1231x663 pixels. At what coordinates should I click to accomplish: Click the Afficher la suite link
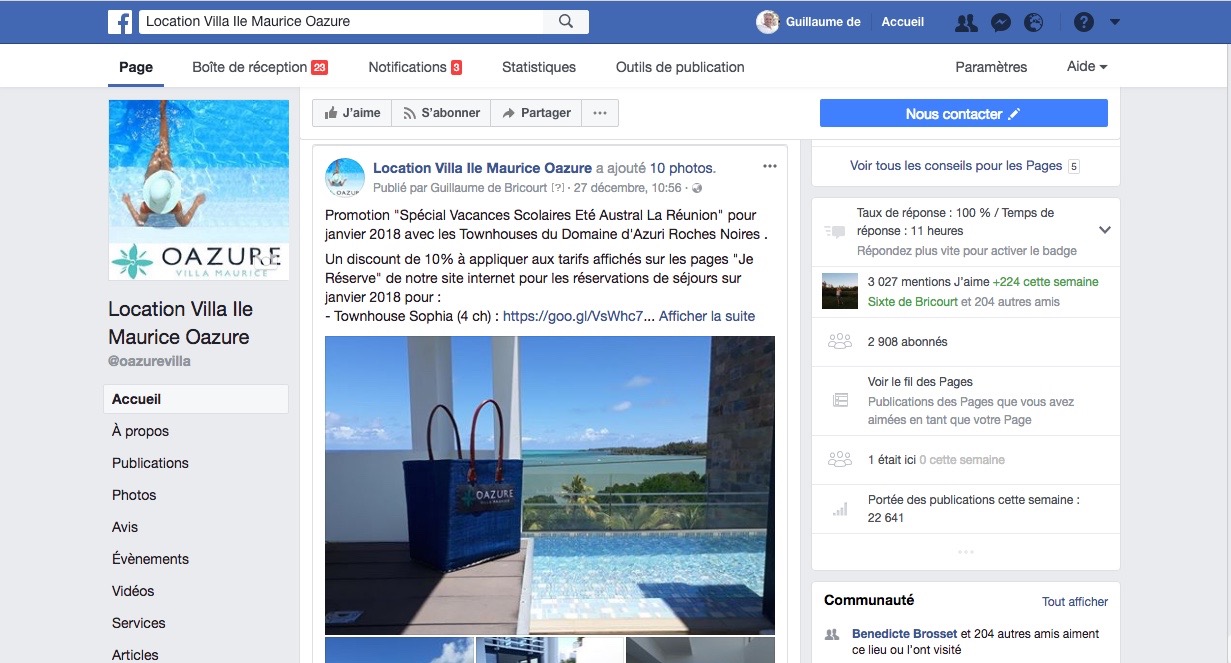(x=706, y=316)
